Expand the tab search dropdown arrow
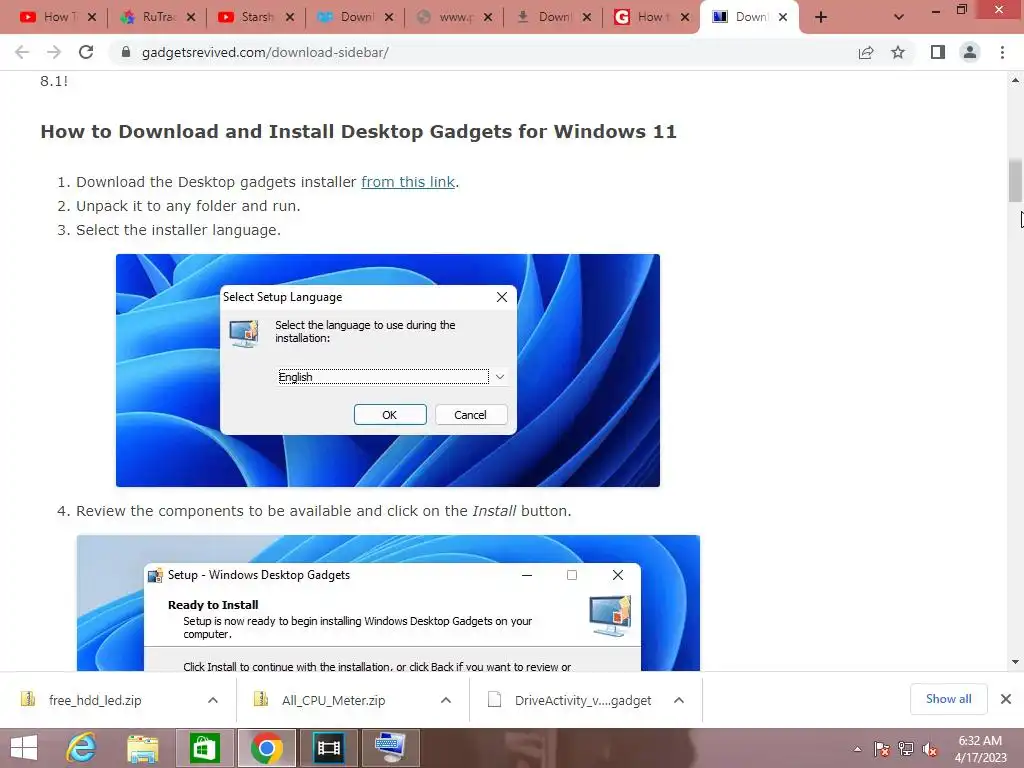Image resolution: width=1024 pixels, height=768 pixels. (899, 17)
